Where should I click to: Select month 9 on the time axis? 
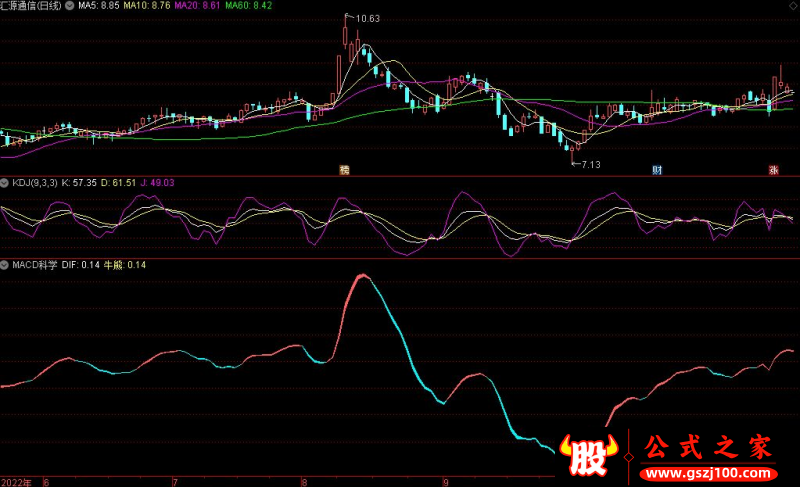[444, 481]
